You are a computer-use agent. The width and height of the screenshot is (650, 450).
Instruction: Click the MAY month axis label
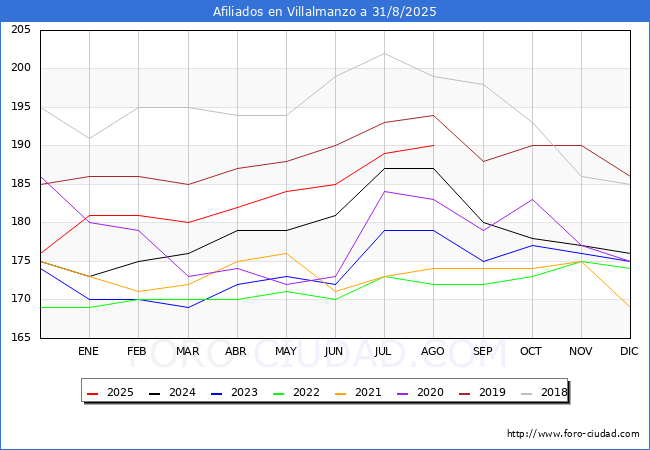pyautogui.click(x=286, y=351)
